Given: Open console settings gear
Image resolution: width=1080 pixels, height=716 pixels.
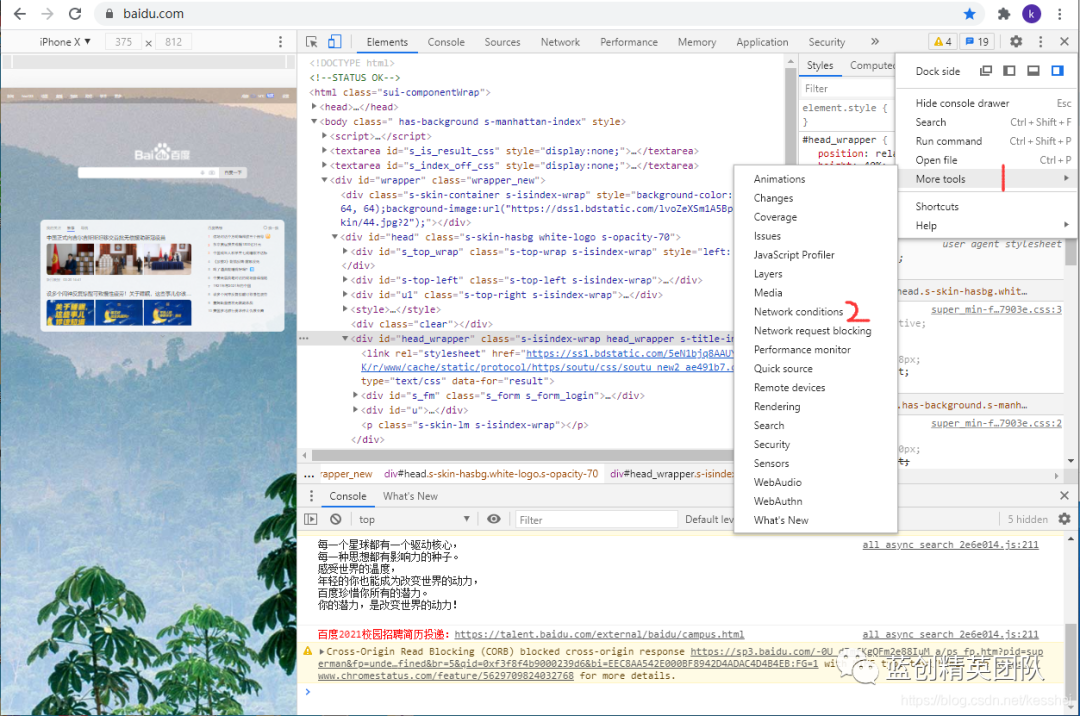Looking at the screenshot, I should (1064, 519).
